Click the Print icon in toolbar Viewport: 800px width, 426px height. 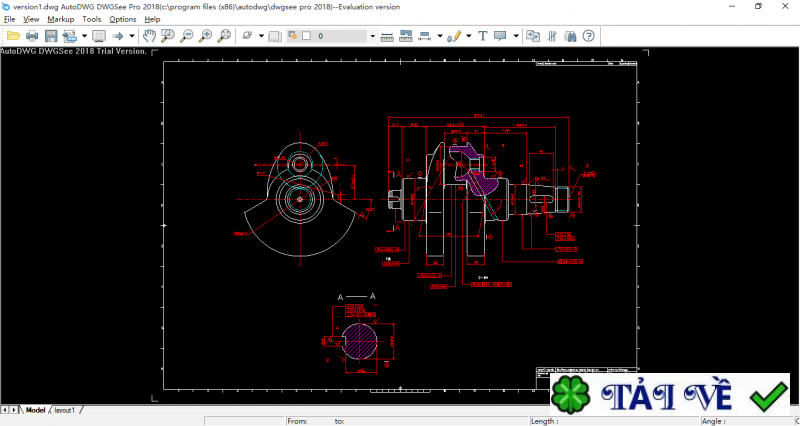click(x=32, y=36)
